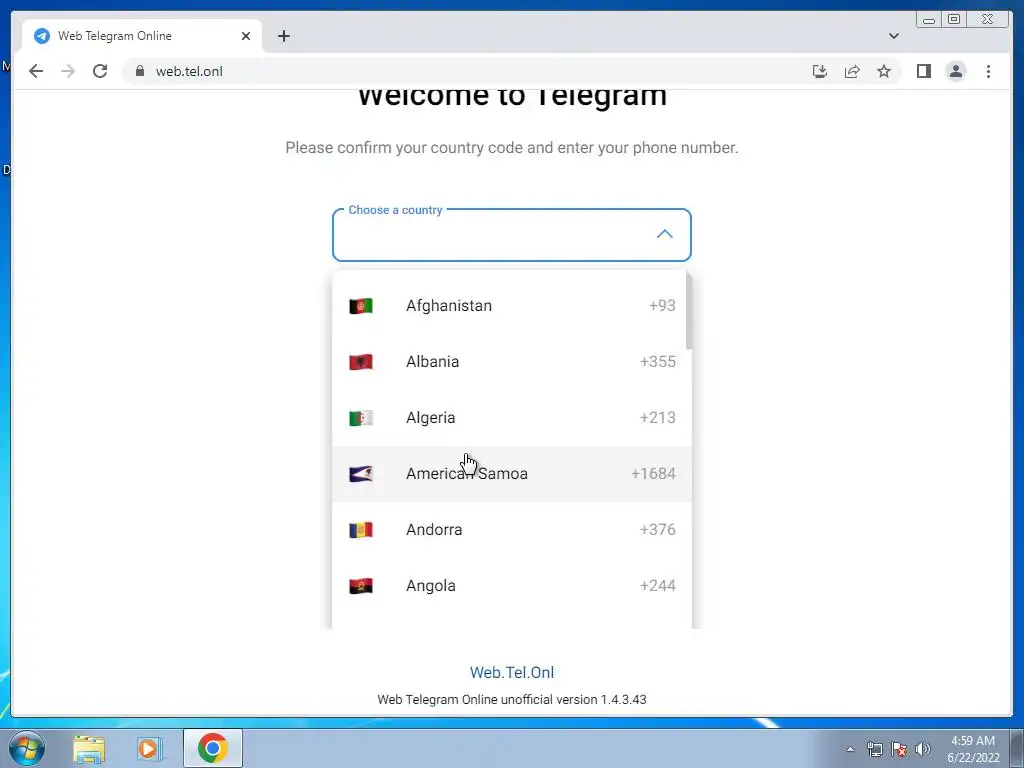Select American Samoa from the country list
Viewport: 1024px width, 768px height.
coord(511,474)
